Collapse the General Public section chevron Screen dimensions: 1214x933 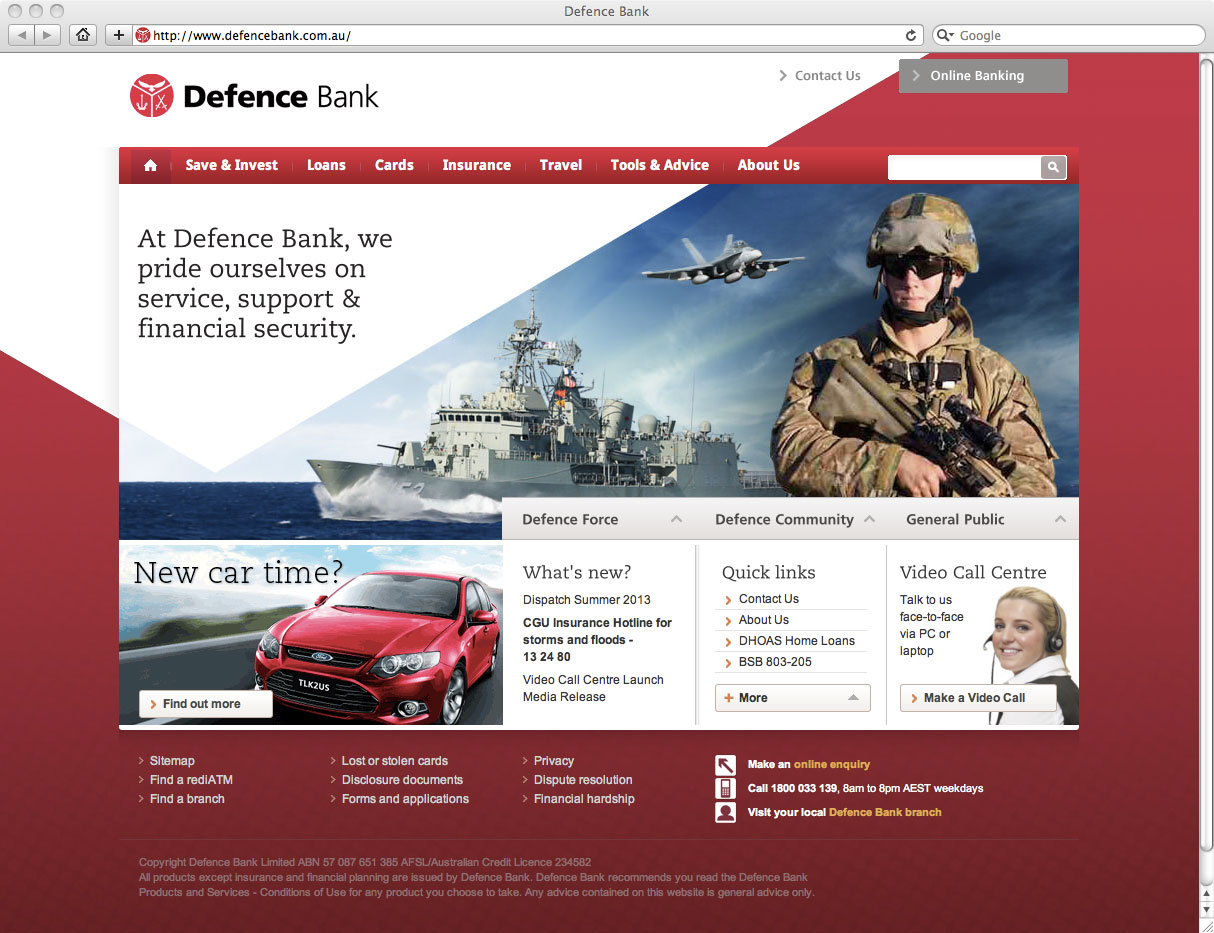1060,519
